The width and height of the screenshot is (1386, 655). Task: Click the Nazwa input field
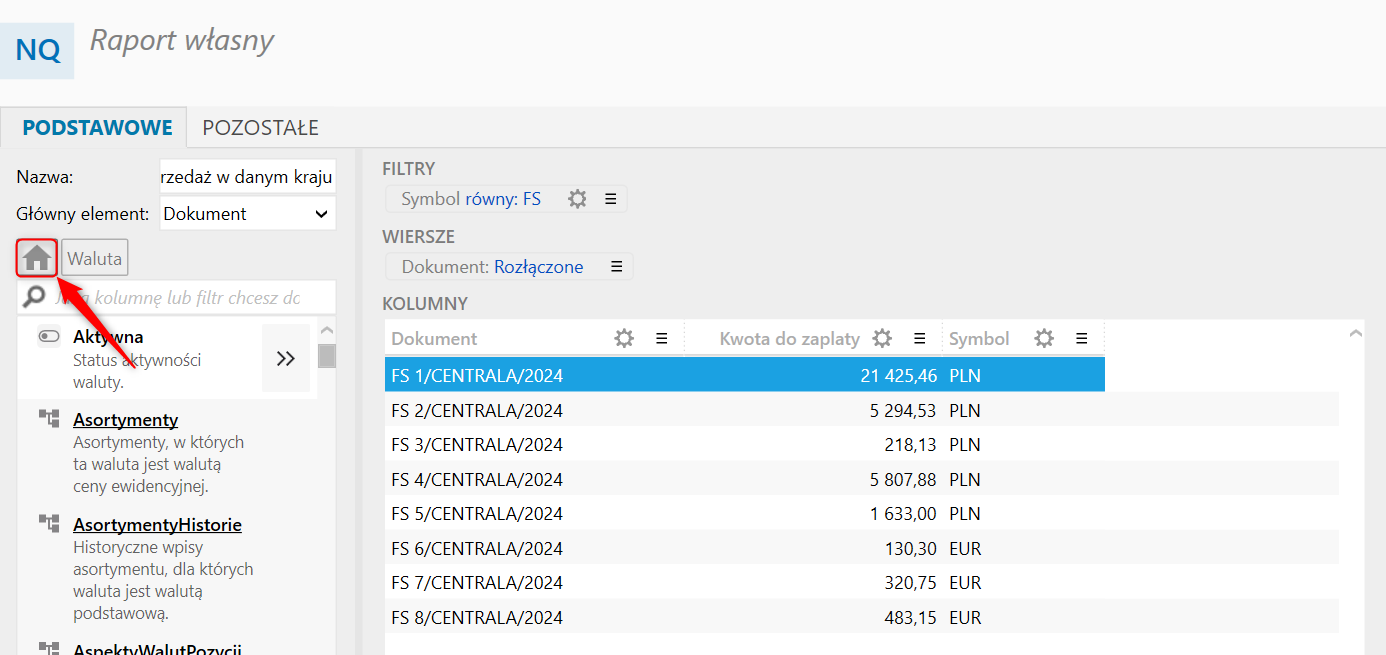(x=247, y=177)
